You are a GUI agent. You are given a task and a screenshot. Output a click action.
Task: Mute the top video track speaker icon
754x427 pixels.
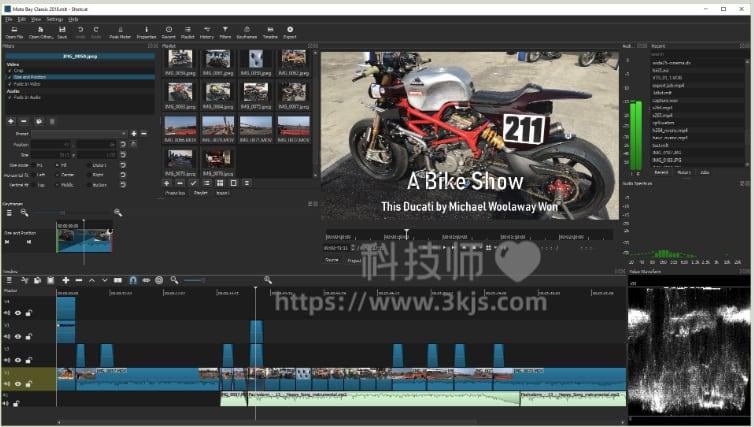pos(7,313)
